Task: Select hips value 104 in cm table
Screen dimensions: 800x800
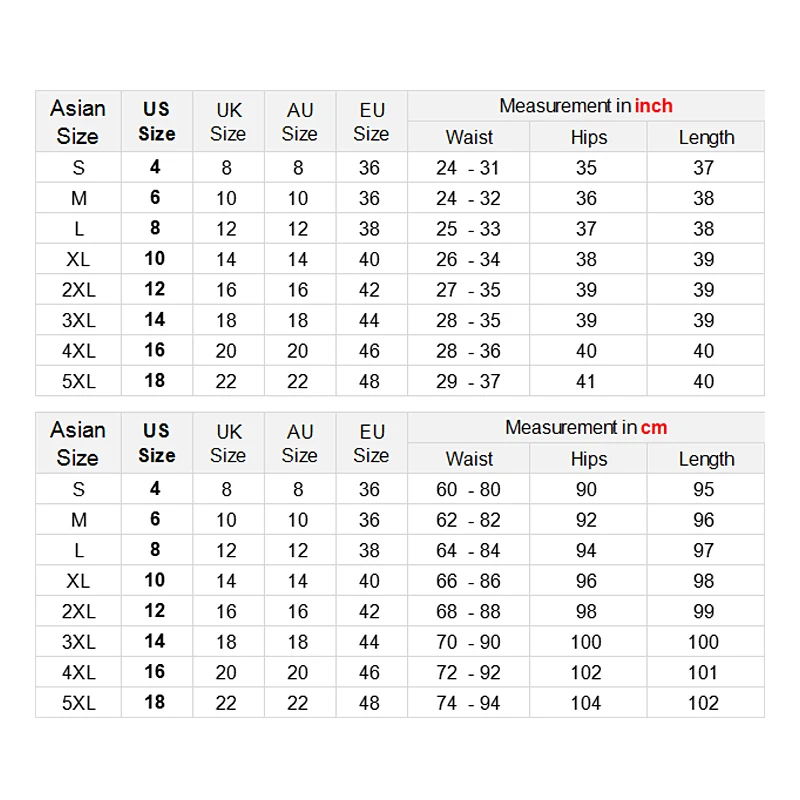Action: pos(586,703)
